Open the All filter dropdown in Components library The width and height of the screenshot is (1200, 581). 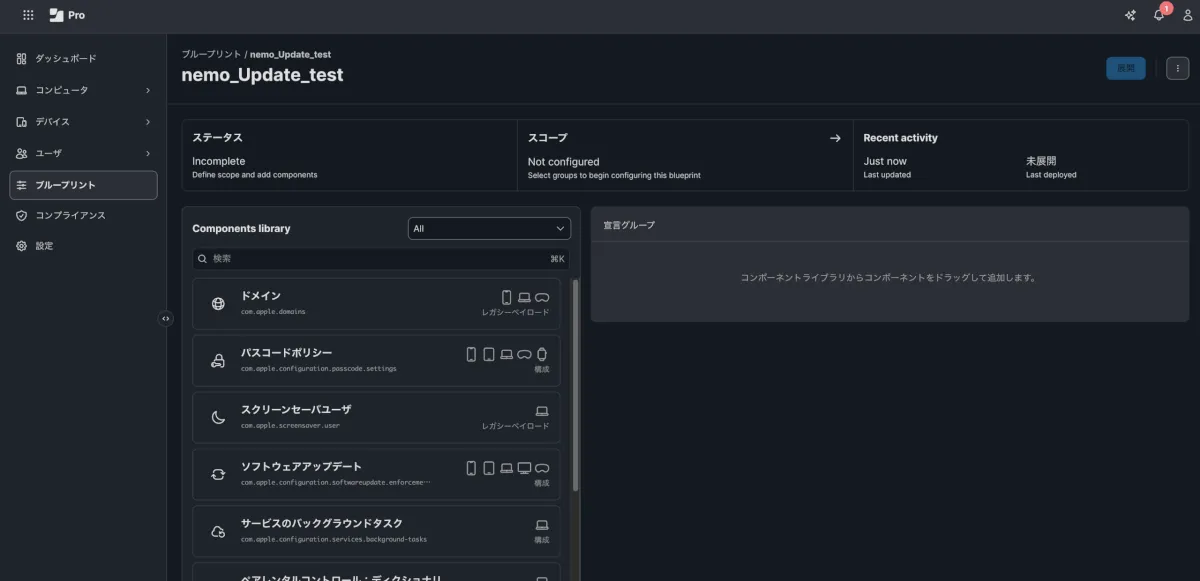489,229
